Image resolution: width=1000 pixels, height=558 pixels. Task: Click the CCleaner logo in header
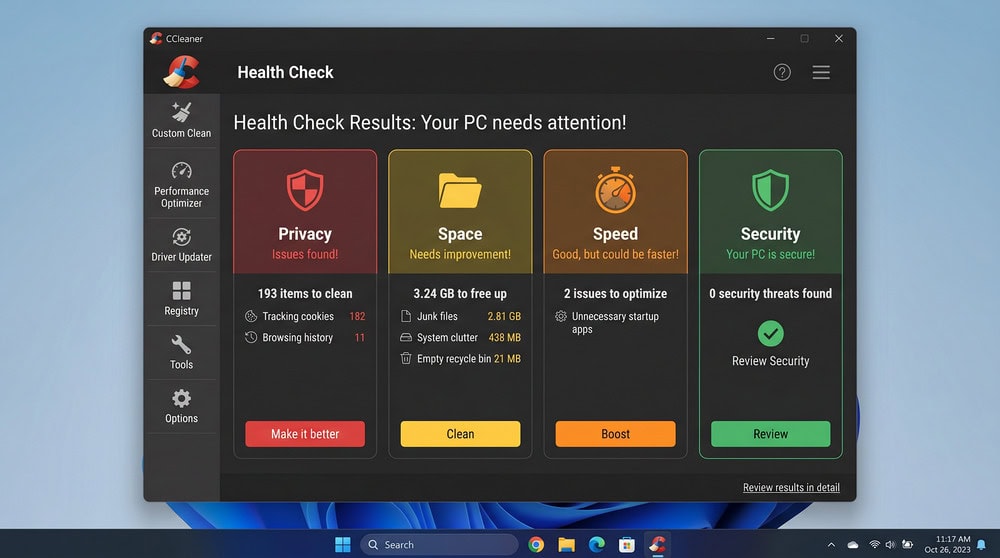181,72
